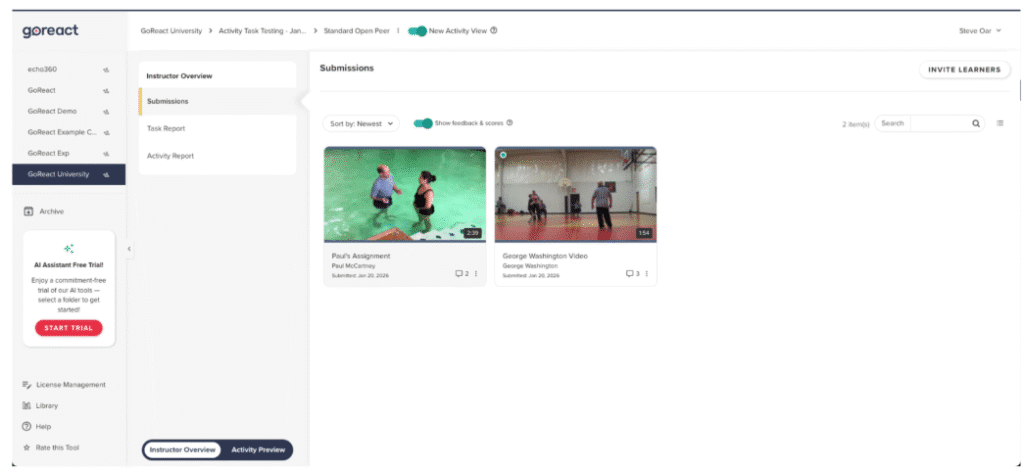Click the info icon beside Show feedback & scores
This screenshot has width=1024, height=468.
point(509,123)
